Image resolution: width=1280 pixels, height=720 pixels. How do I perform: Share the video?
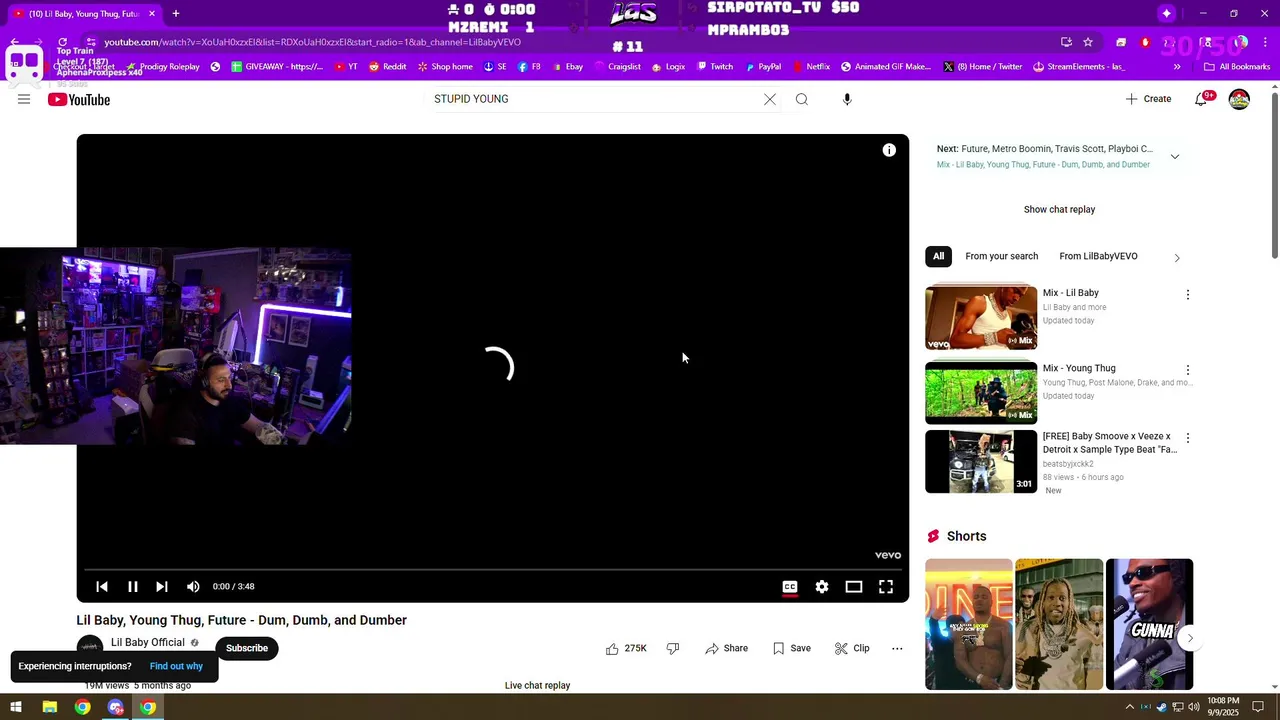pyautogui.click(x=726, y=648)
